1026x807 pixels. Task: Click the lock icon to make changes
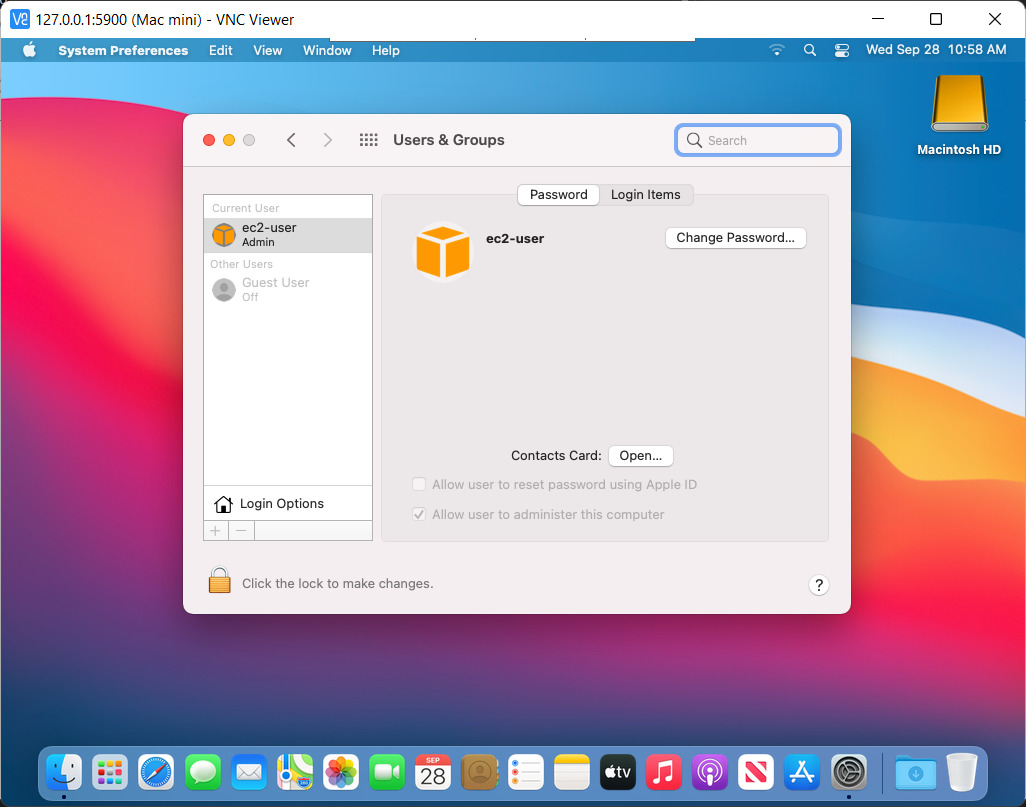[x=219, y=580]
